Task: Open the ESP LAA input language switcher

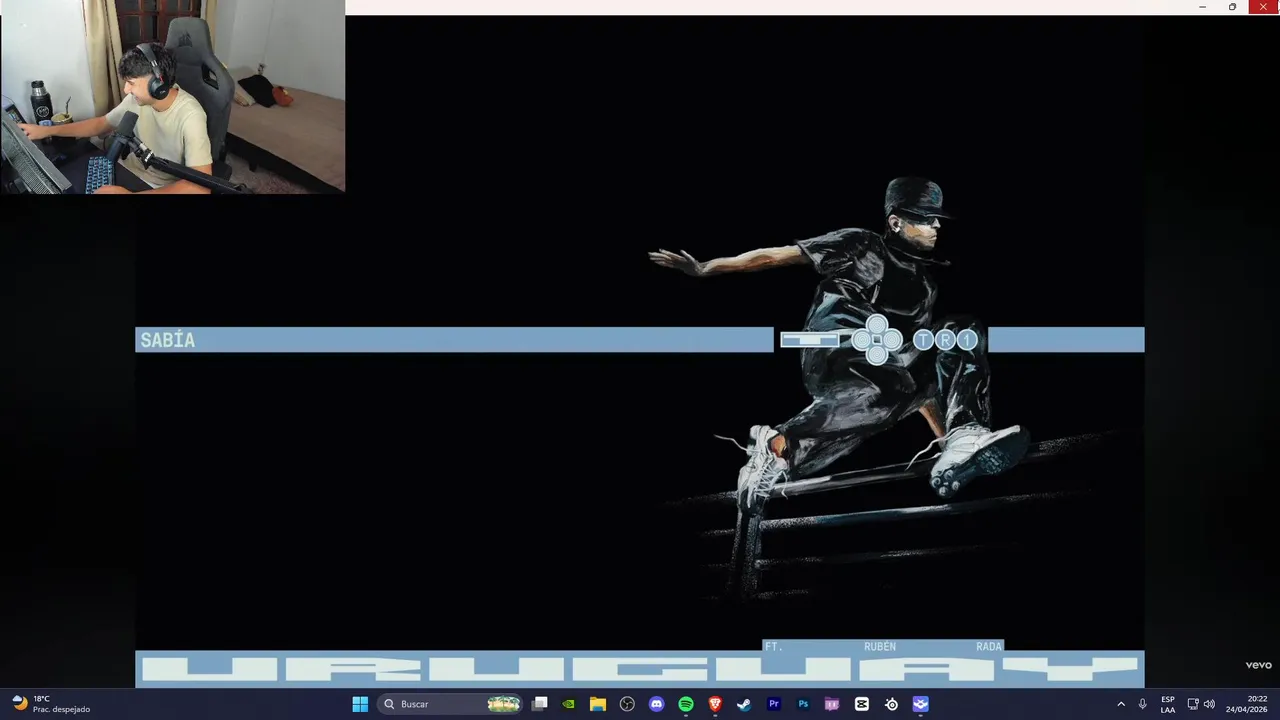Action: (1168, 704)
